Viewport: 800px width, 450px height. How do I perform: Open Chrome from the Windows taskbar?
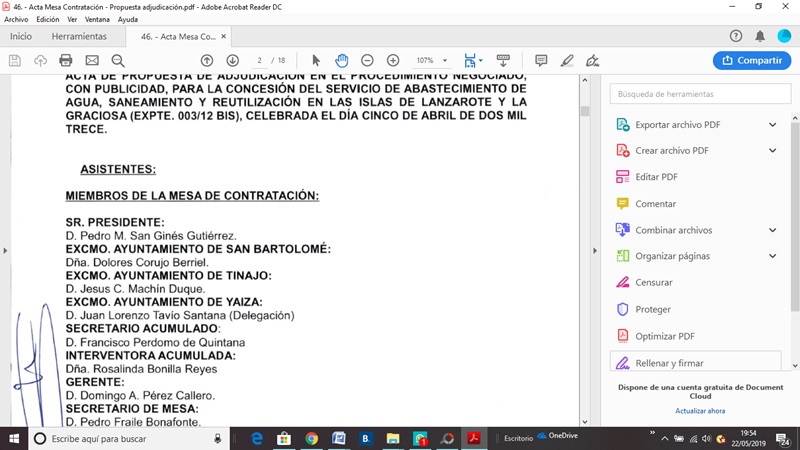311,438
